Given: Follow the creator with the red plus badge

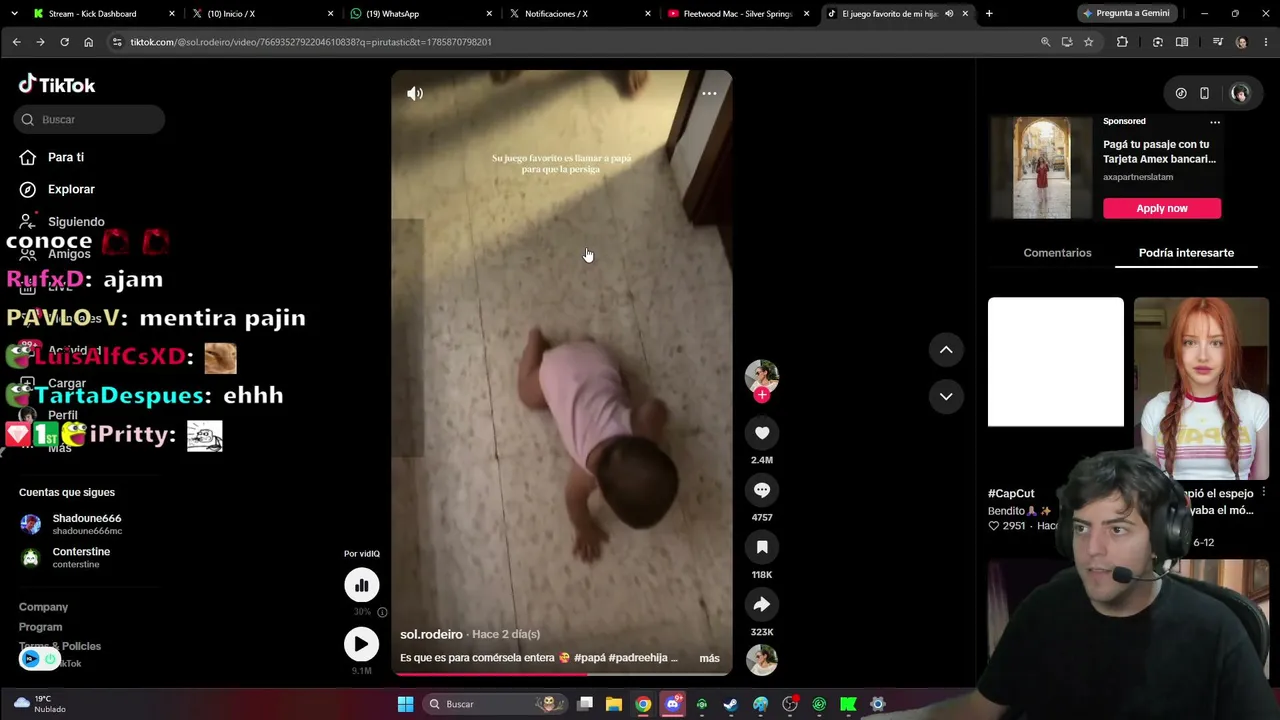Looking at the screenshot, I should [x=762, y=395].
